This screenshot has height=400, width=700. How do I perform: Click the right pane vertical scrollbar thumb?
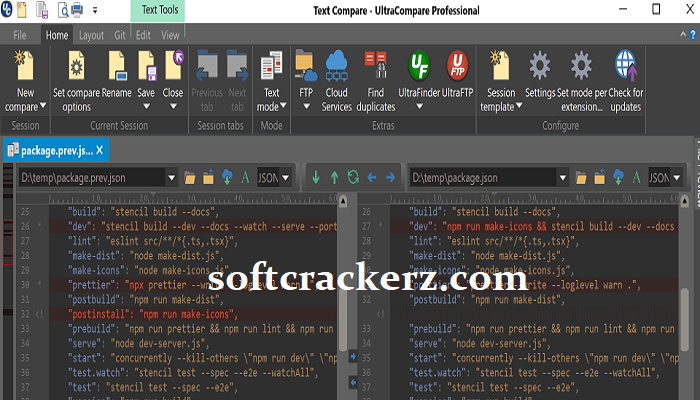pos(685,319)
